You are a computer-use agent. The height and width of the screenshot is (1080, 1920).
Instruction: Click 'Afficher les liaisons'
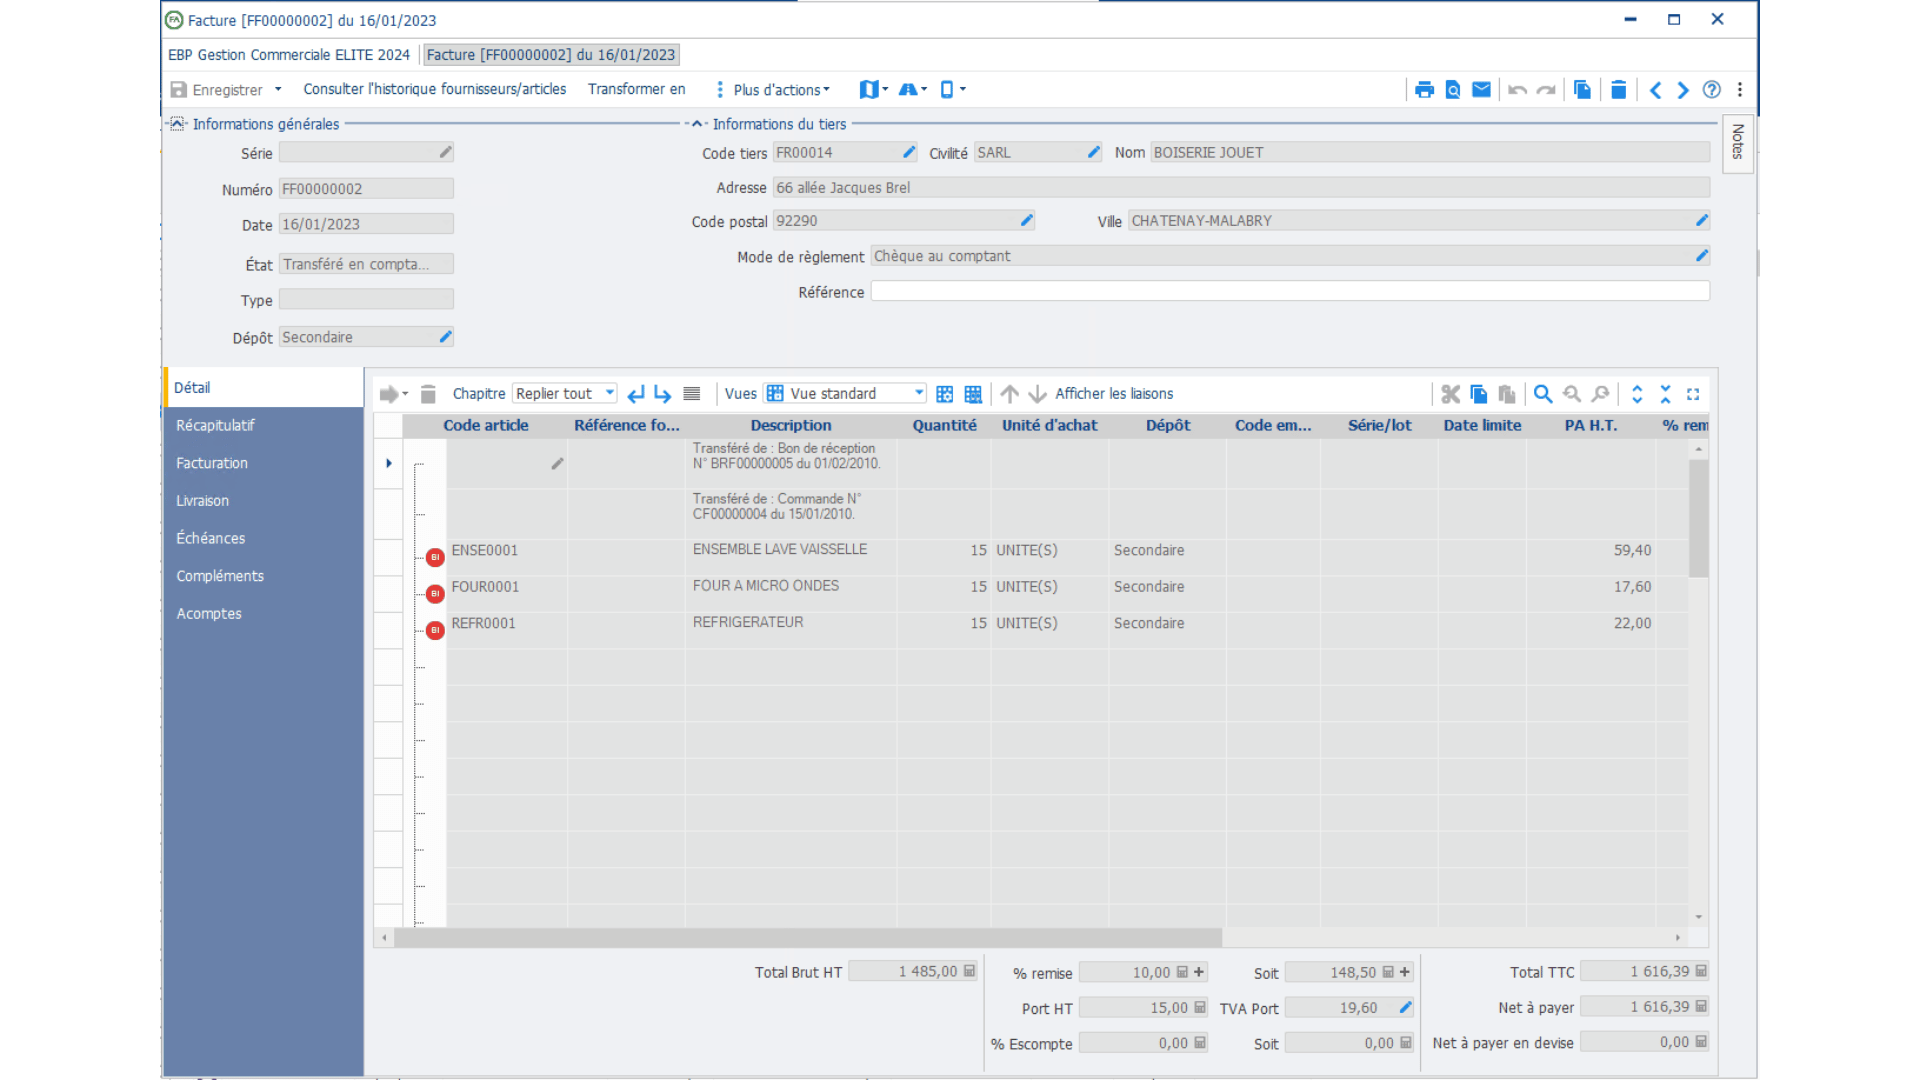pyautogui.click(x=1112, y=393)
